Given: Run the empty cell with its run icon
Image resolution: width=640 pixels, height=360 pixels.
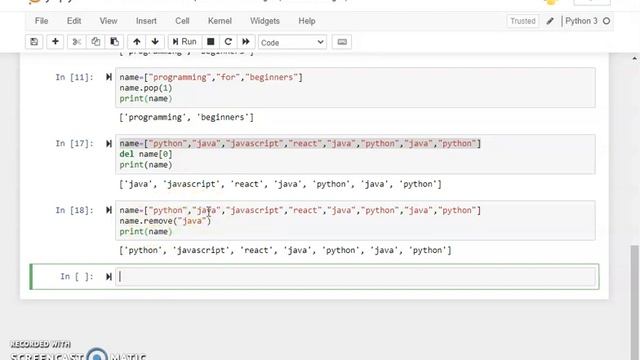Looking at the screenshot, I should coord(109,277).
